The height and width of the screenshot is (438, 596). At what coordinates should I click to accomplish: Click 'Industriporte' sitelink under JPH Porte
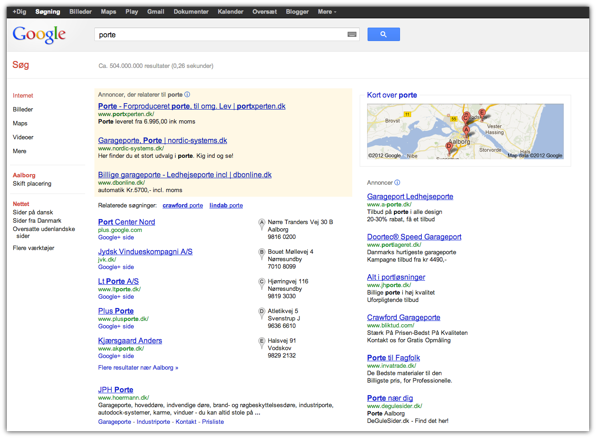153,422
